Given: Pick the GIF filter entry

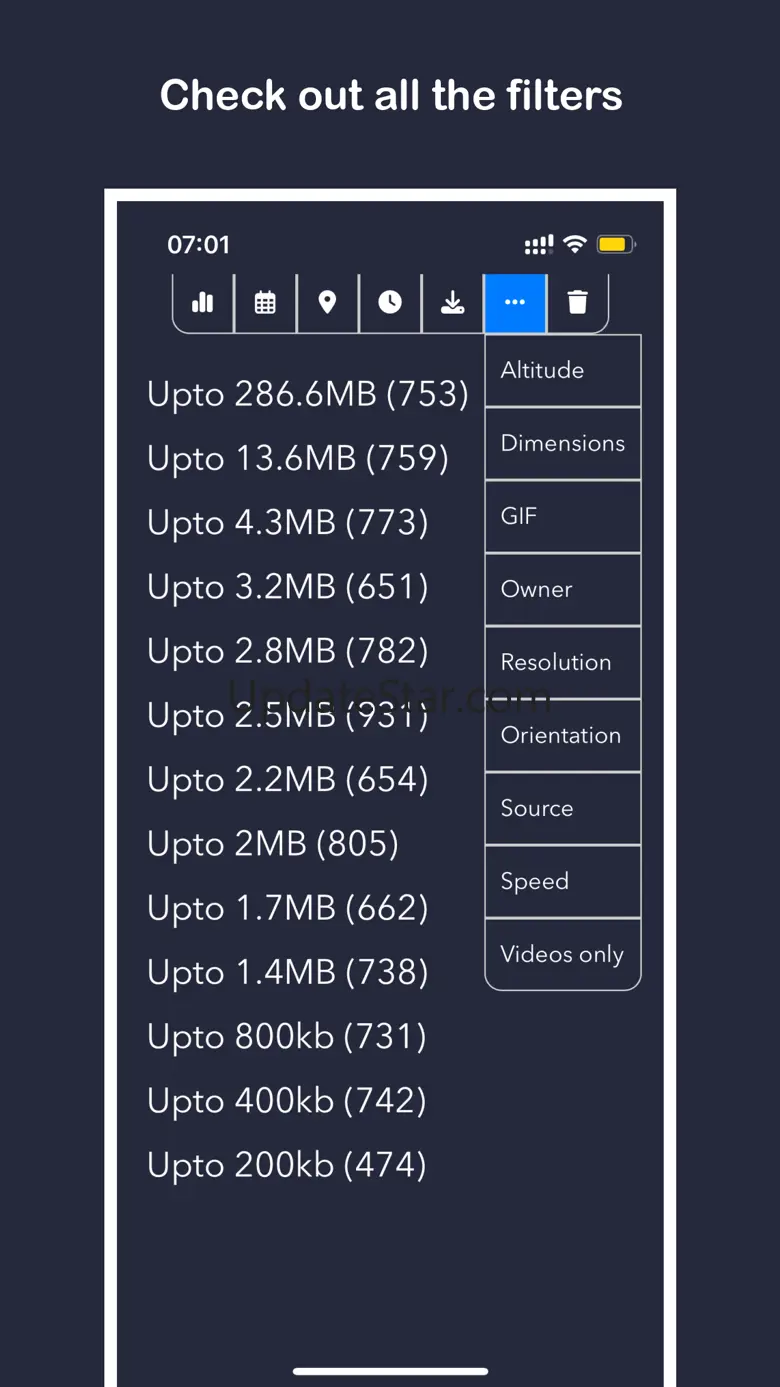Looking at the screenshot, I should coord(562,517).
